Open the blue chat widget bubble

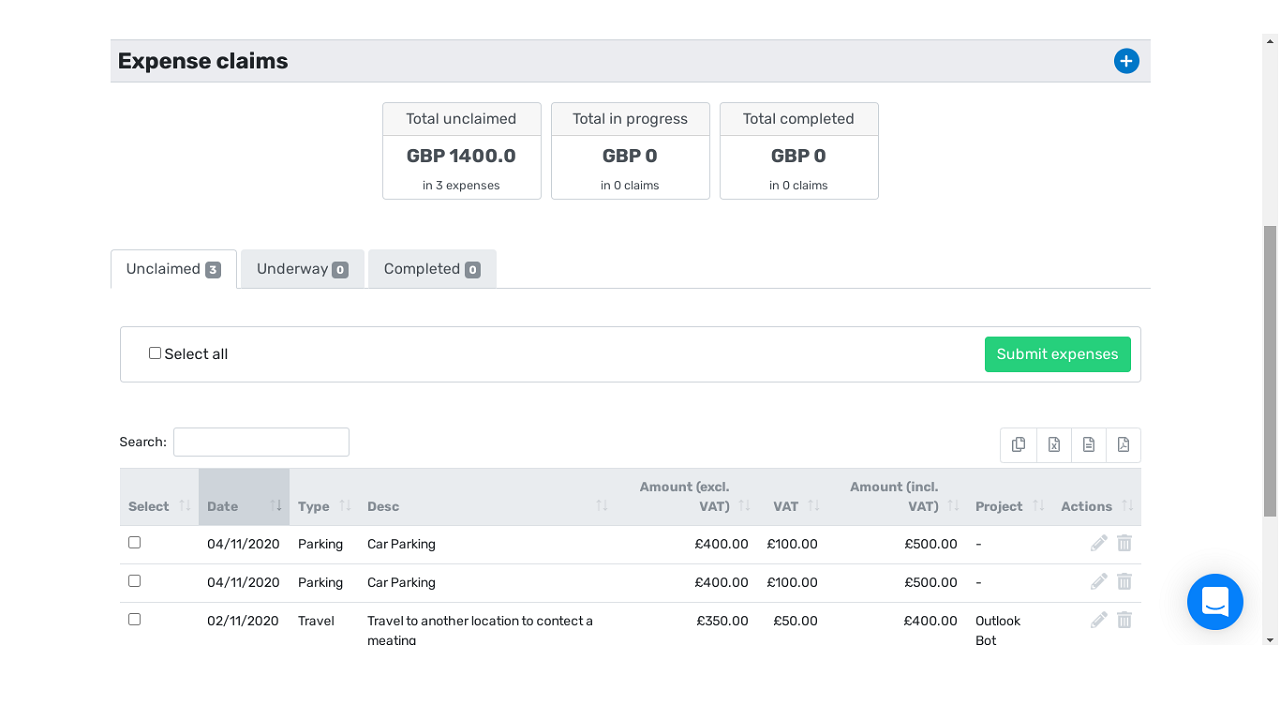click(1214, 602)
